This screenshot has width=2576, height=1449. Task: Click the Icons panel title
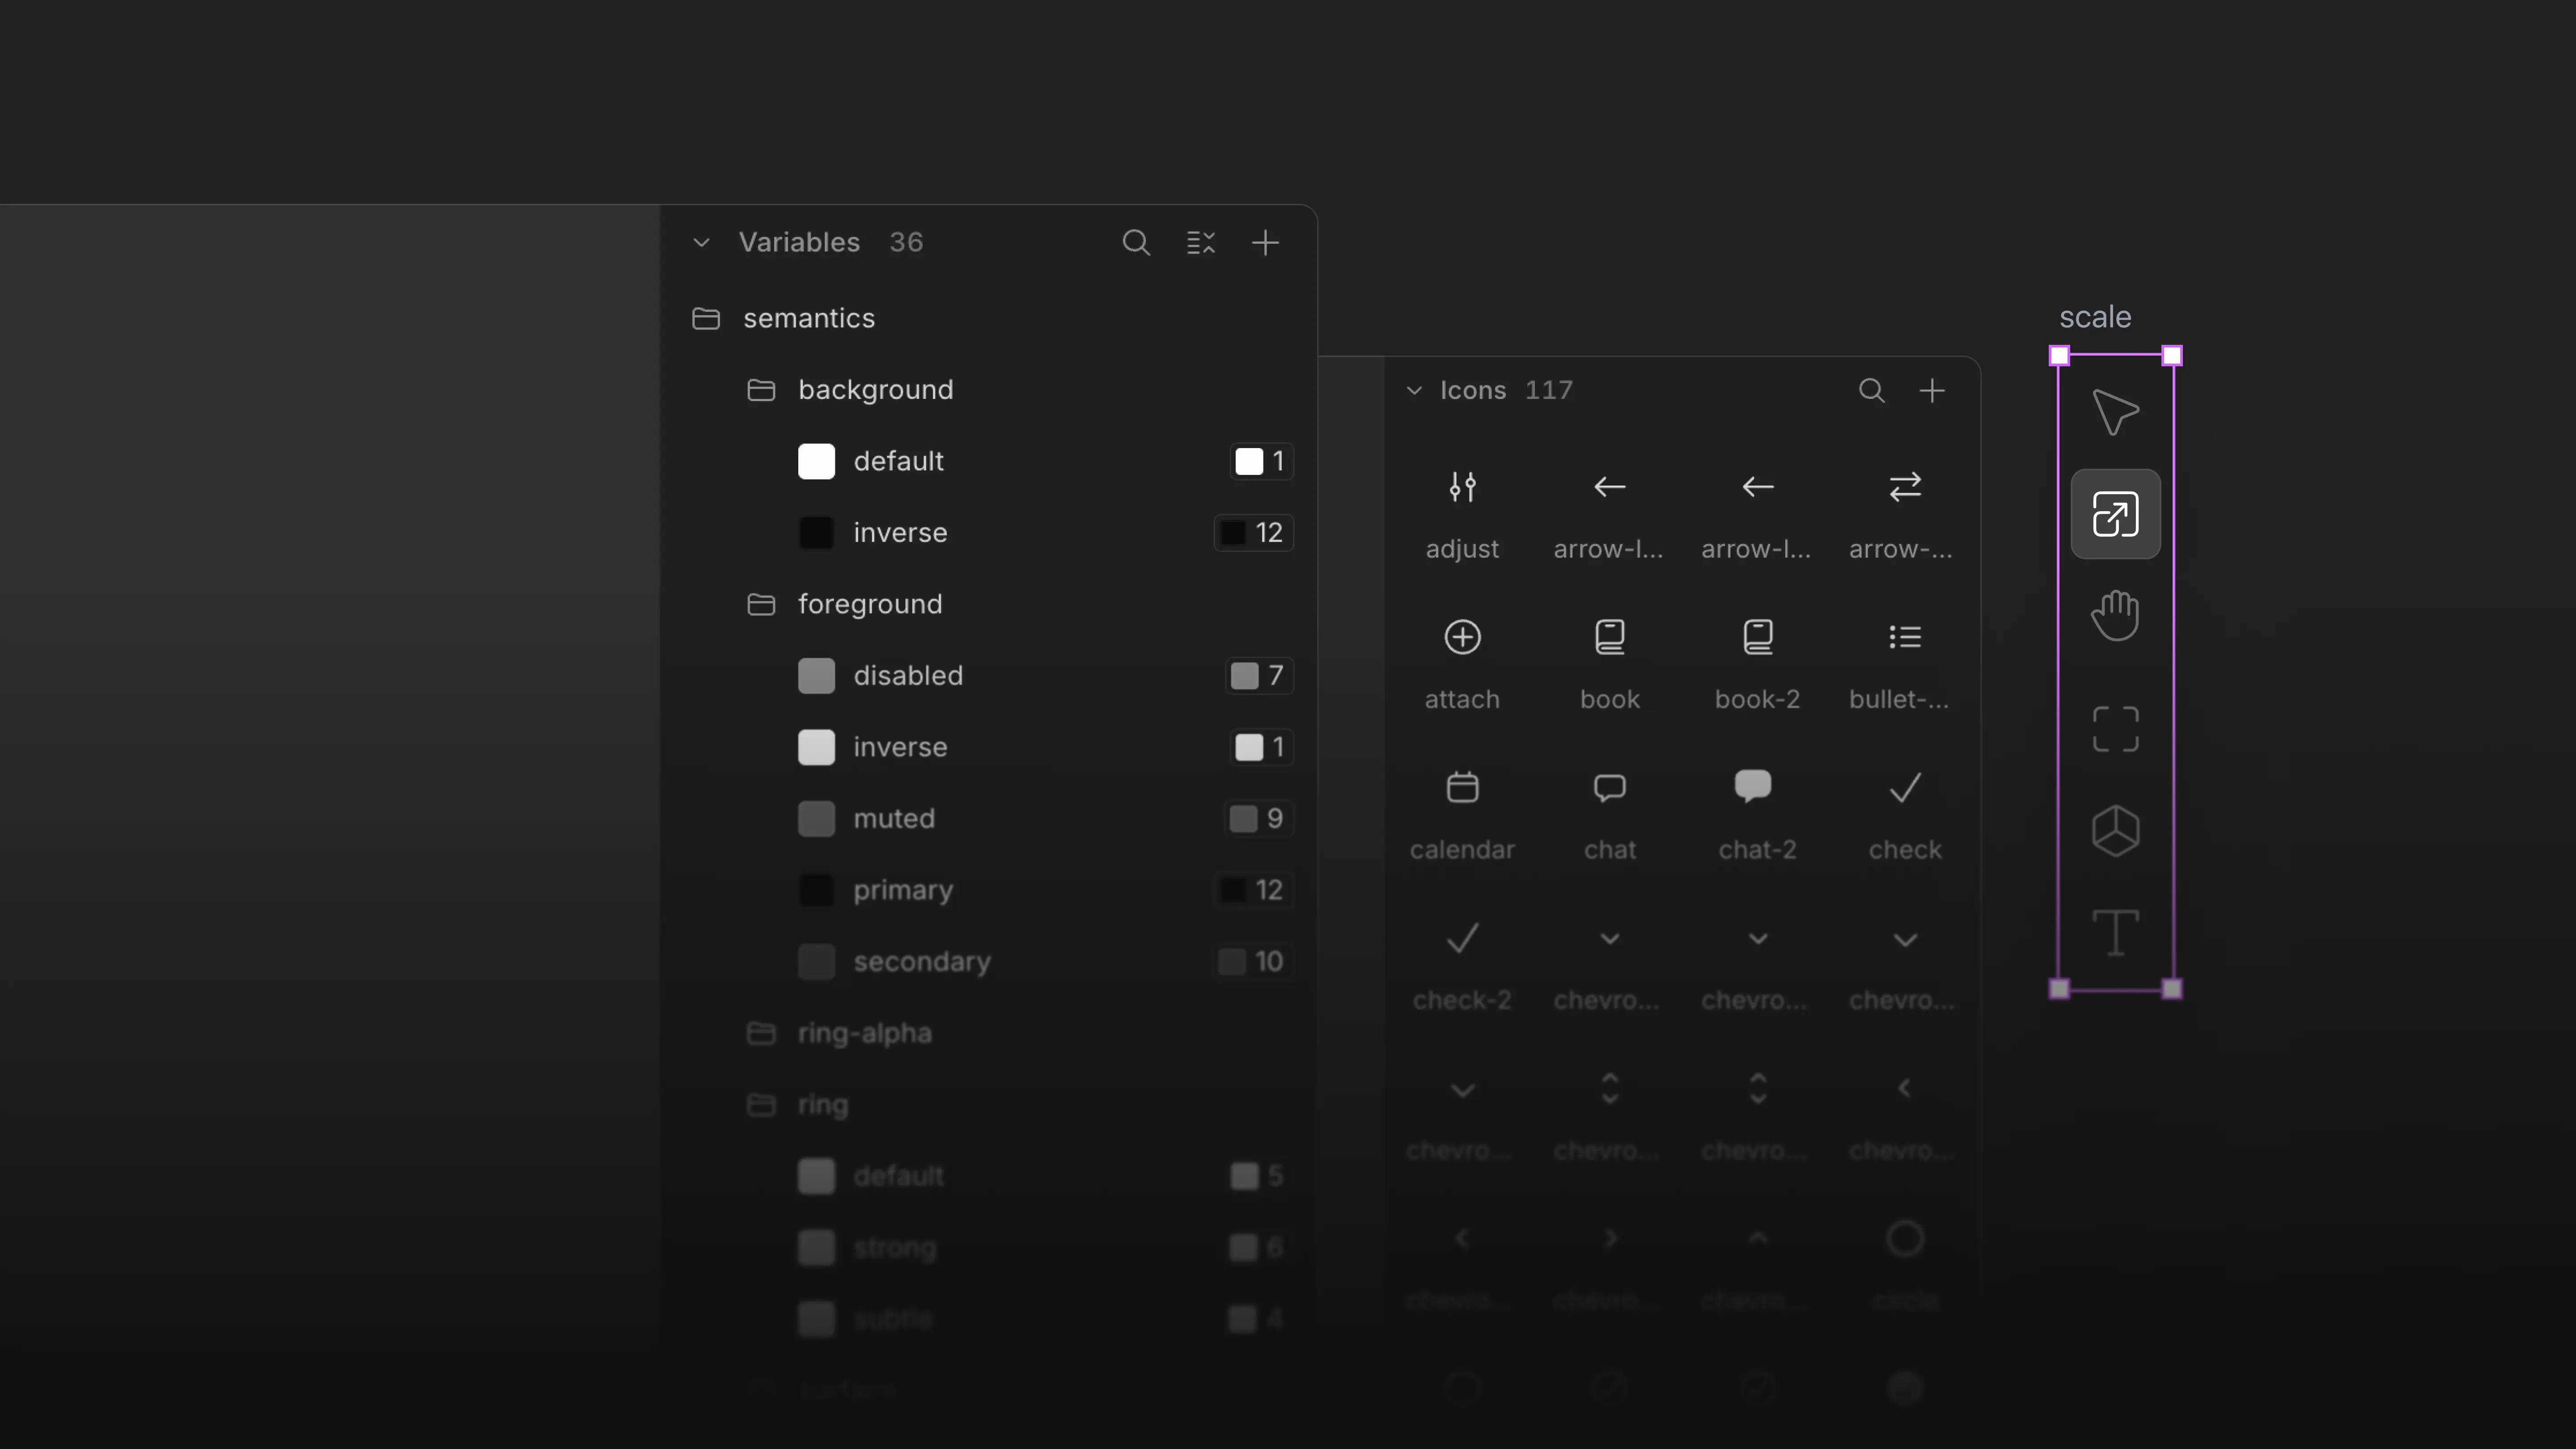(1473, 390)
